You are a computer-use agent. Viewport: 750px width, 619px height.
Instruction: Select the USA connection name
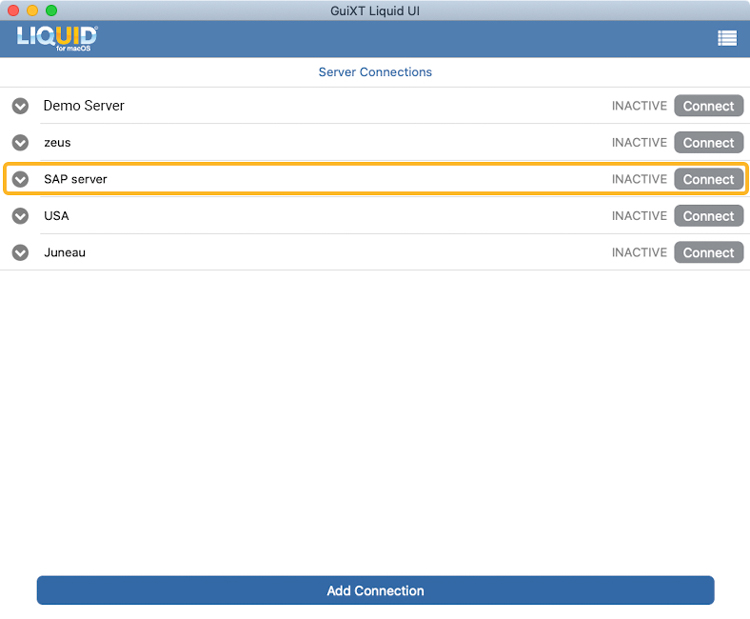(56, 216)
